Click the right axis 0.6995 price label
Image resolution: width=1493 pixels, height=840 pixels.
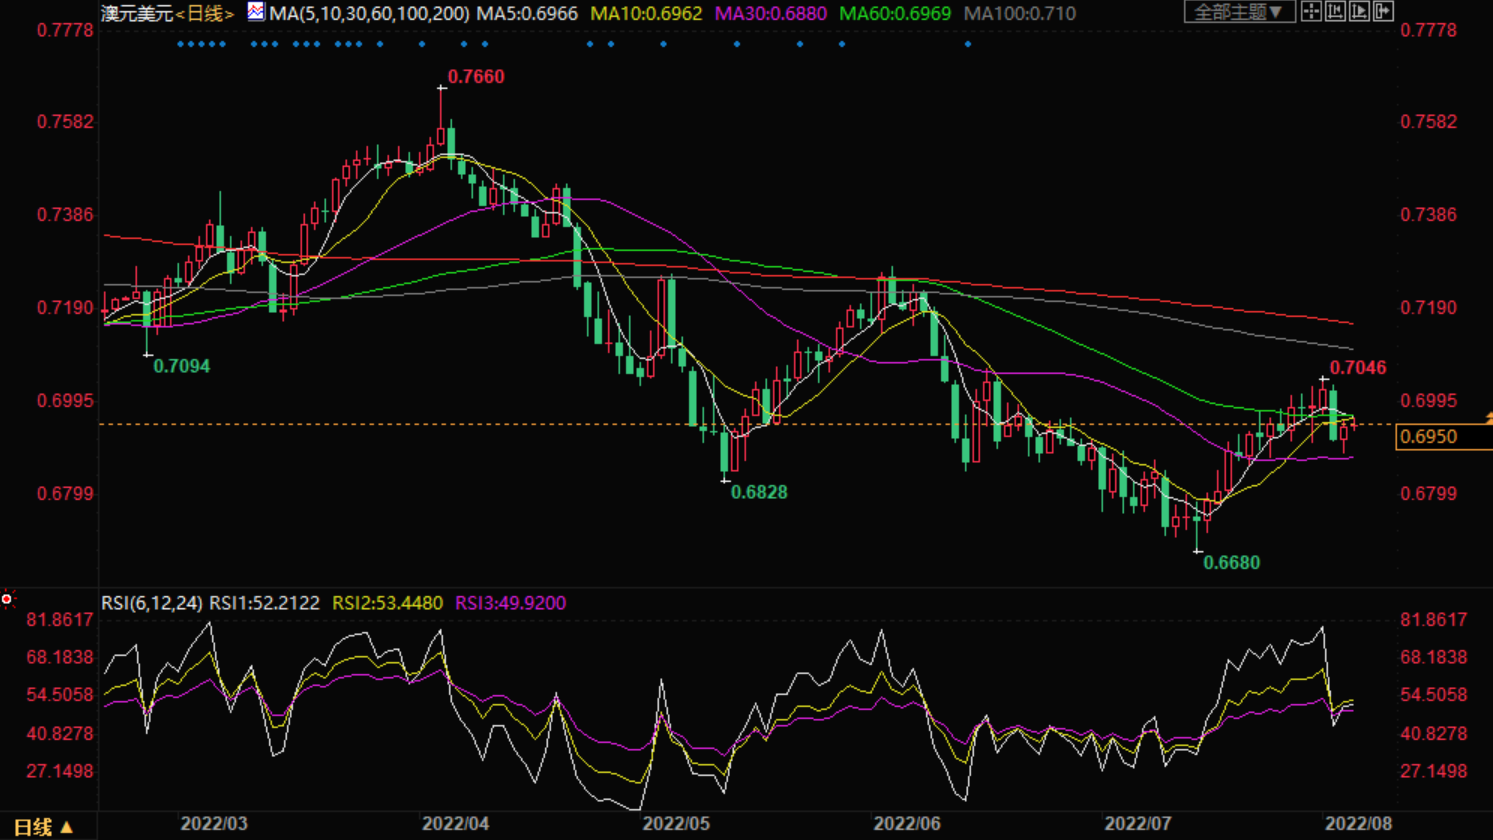point(1429,401)
